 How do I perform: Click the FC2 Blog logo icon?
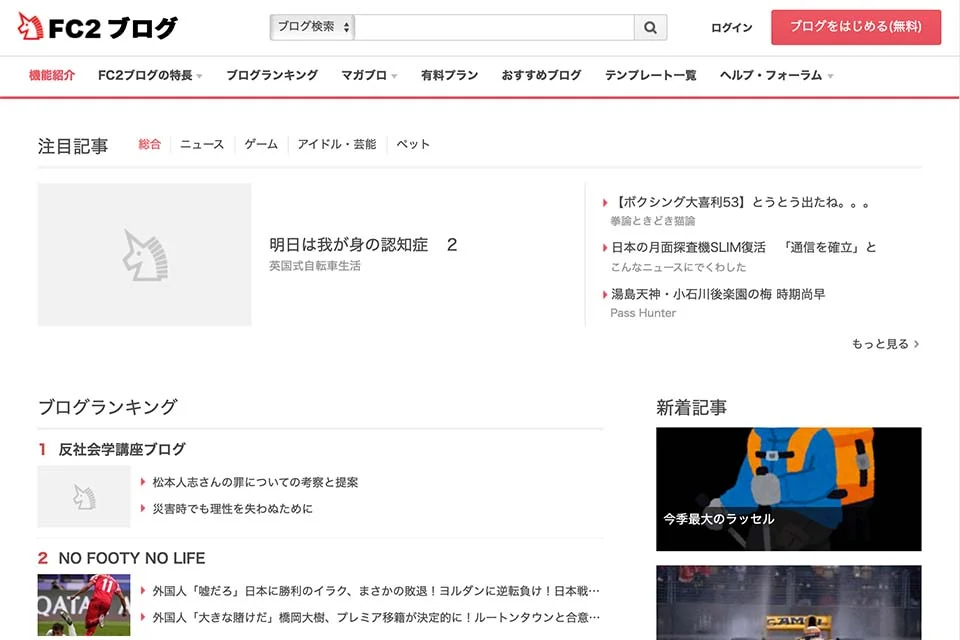30,27
